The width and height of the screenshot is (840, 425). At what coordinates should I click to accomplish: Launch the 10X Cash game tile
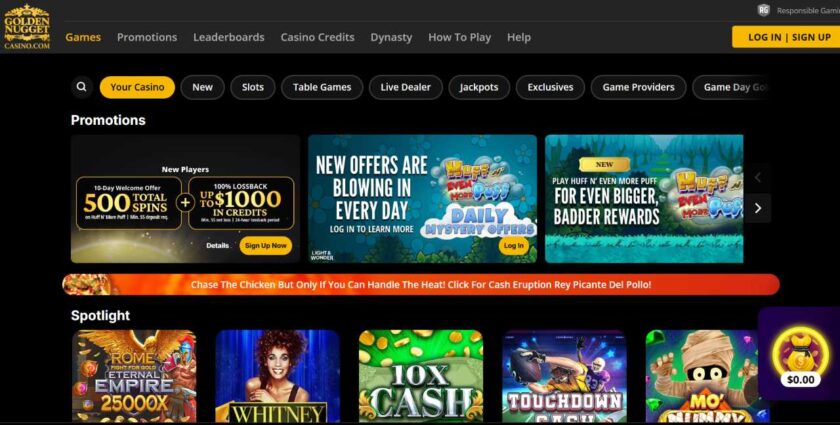pyautogui.click(x=421, y=376)
